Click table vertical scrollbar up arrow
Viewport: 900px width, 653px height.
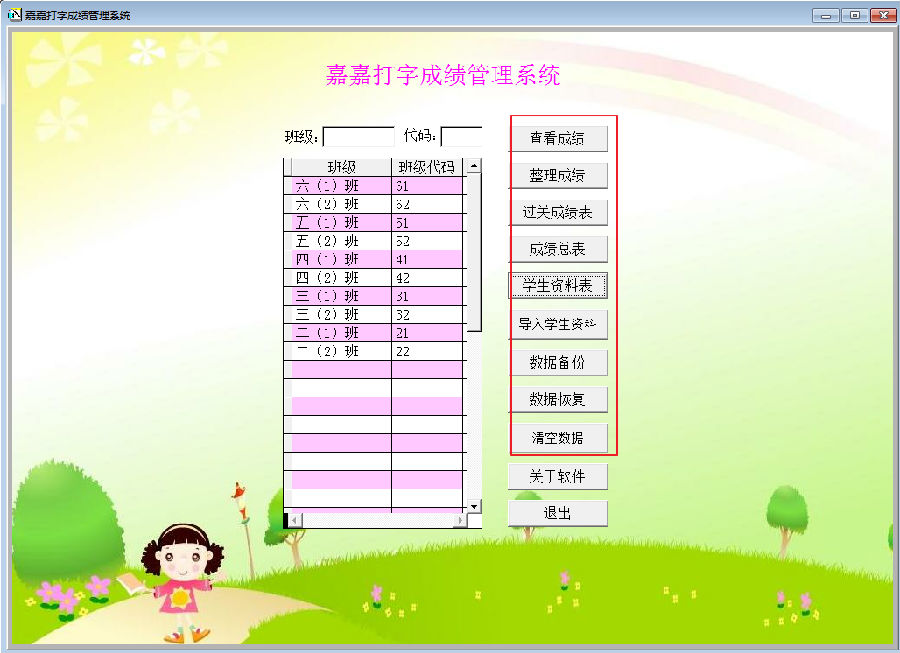click(x=474, y=166)
